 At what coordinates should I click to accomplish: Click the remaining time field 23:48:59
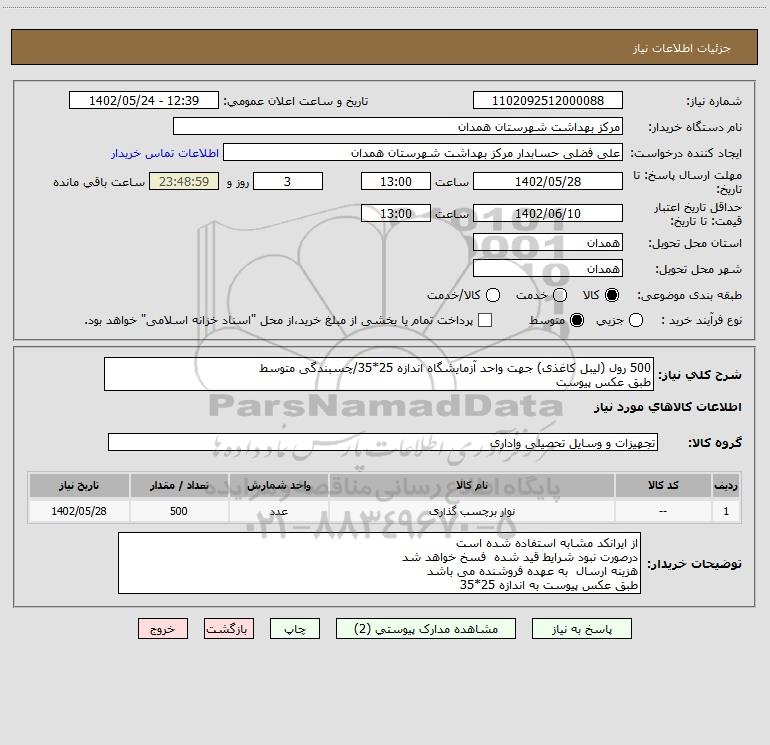(184, 181)
